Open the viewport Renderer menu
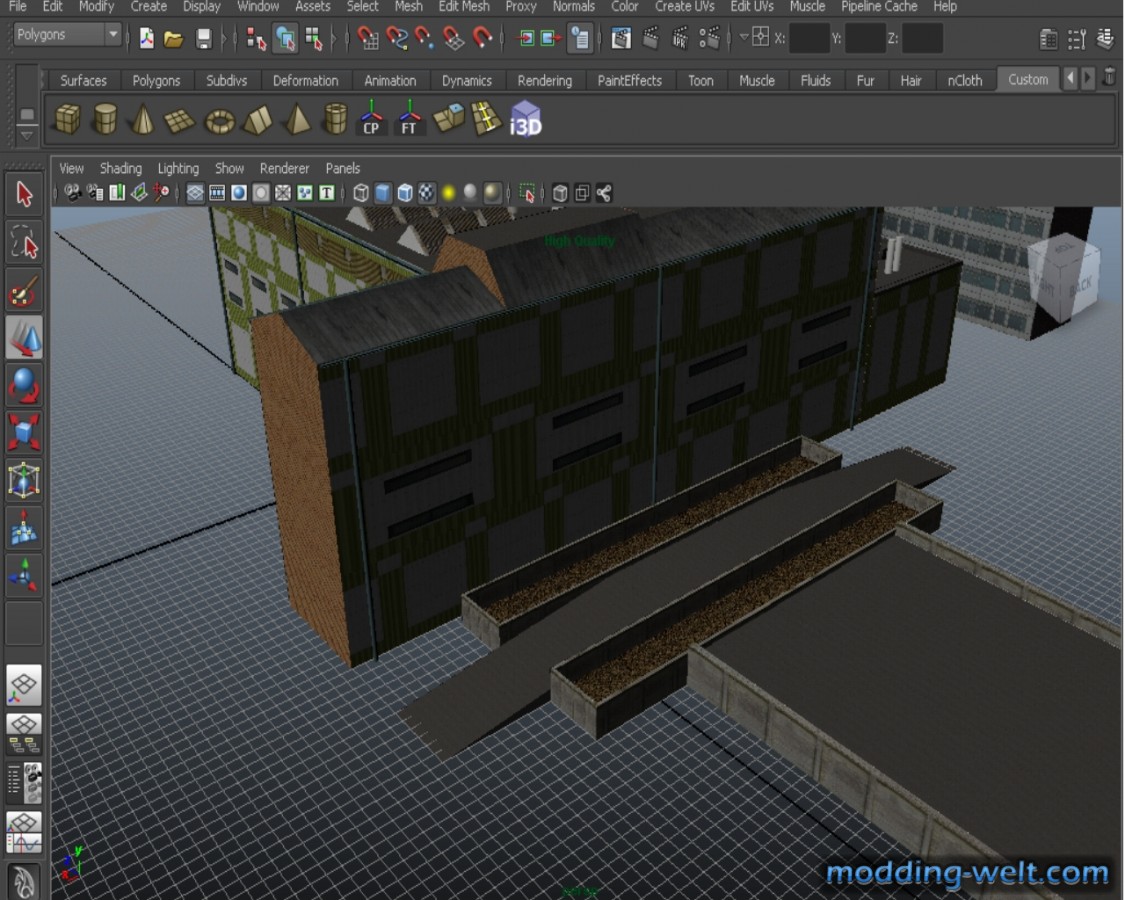 point(284,168)
